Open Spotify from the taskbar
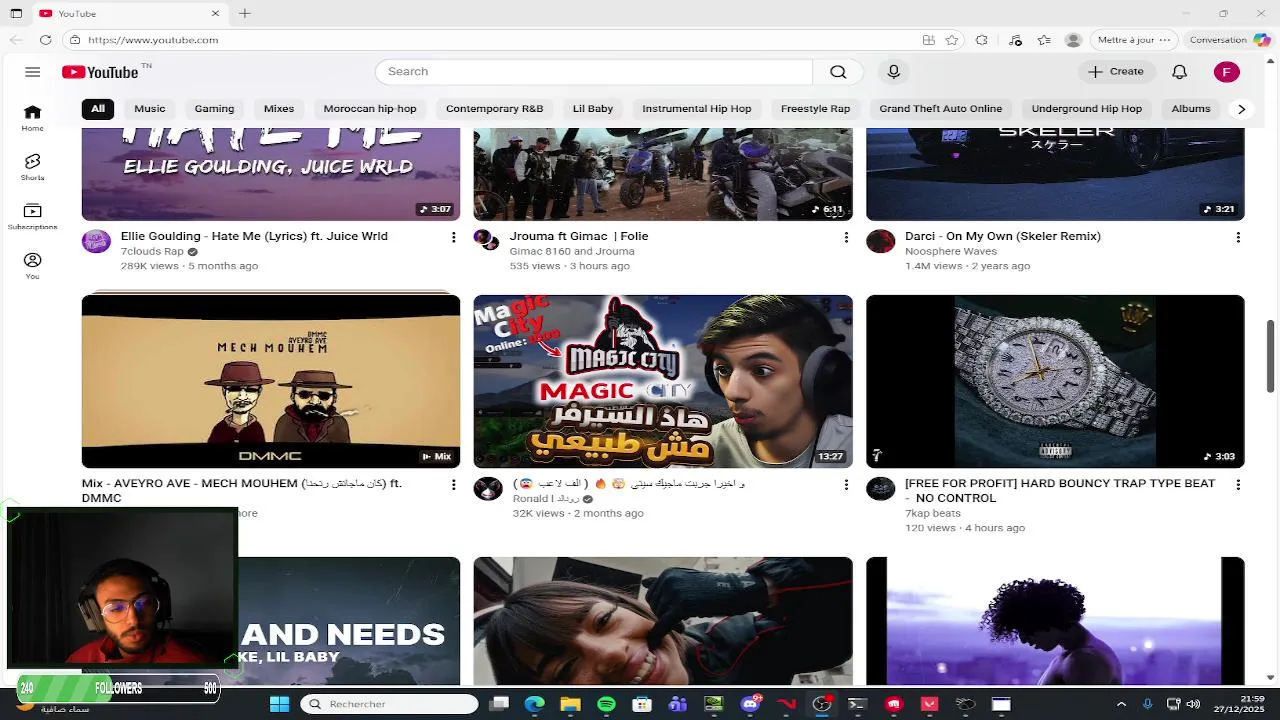The image size is (1280, 720). (x=606, y=704)
